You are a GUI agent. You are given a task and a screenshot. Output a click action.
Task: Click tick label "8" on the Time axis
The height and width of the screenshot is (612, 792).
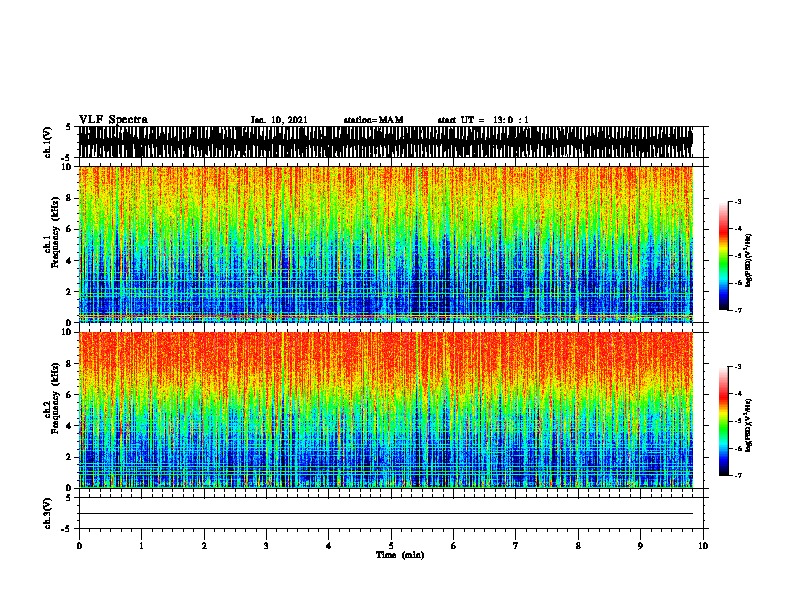(578, 546)
